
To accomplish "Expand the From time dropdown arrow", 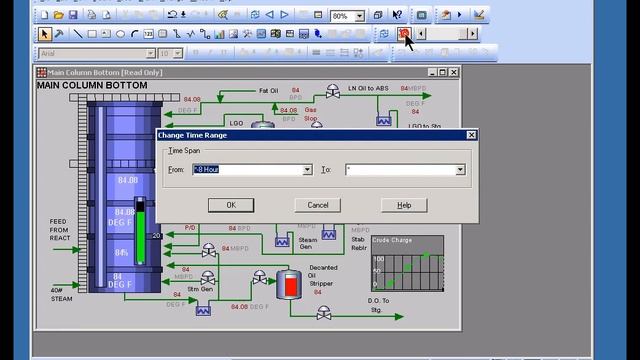I will pyautogui.click(x=307, y=170).
